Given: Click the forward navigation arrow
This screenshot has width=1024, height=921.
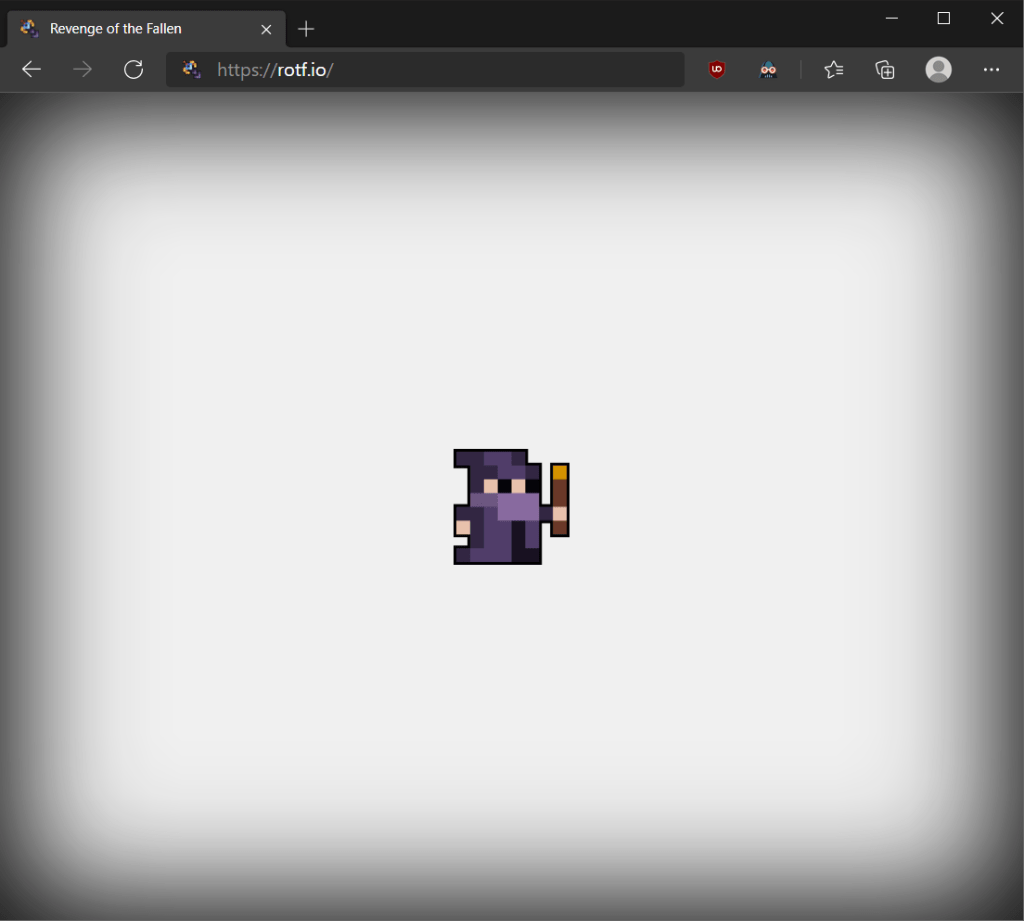Looking at the screenshot, I should (x=83, y=69).
